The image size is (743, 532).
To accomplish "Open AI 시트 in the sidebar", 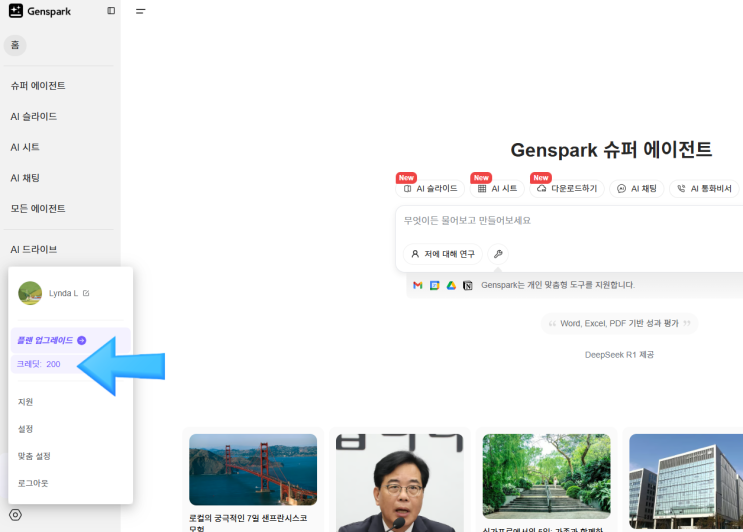I will [x=25, y=147].
